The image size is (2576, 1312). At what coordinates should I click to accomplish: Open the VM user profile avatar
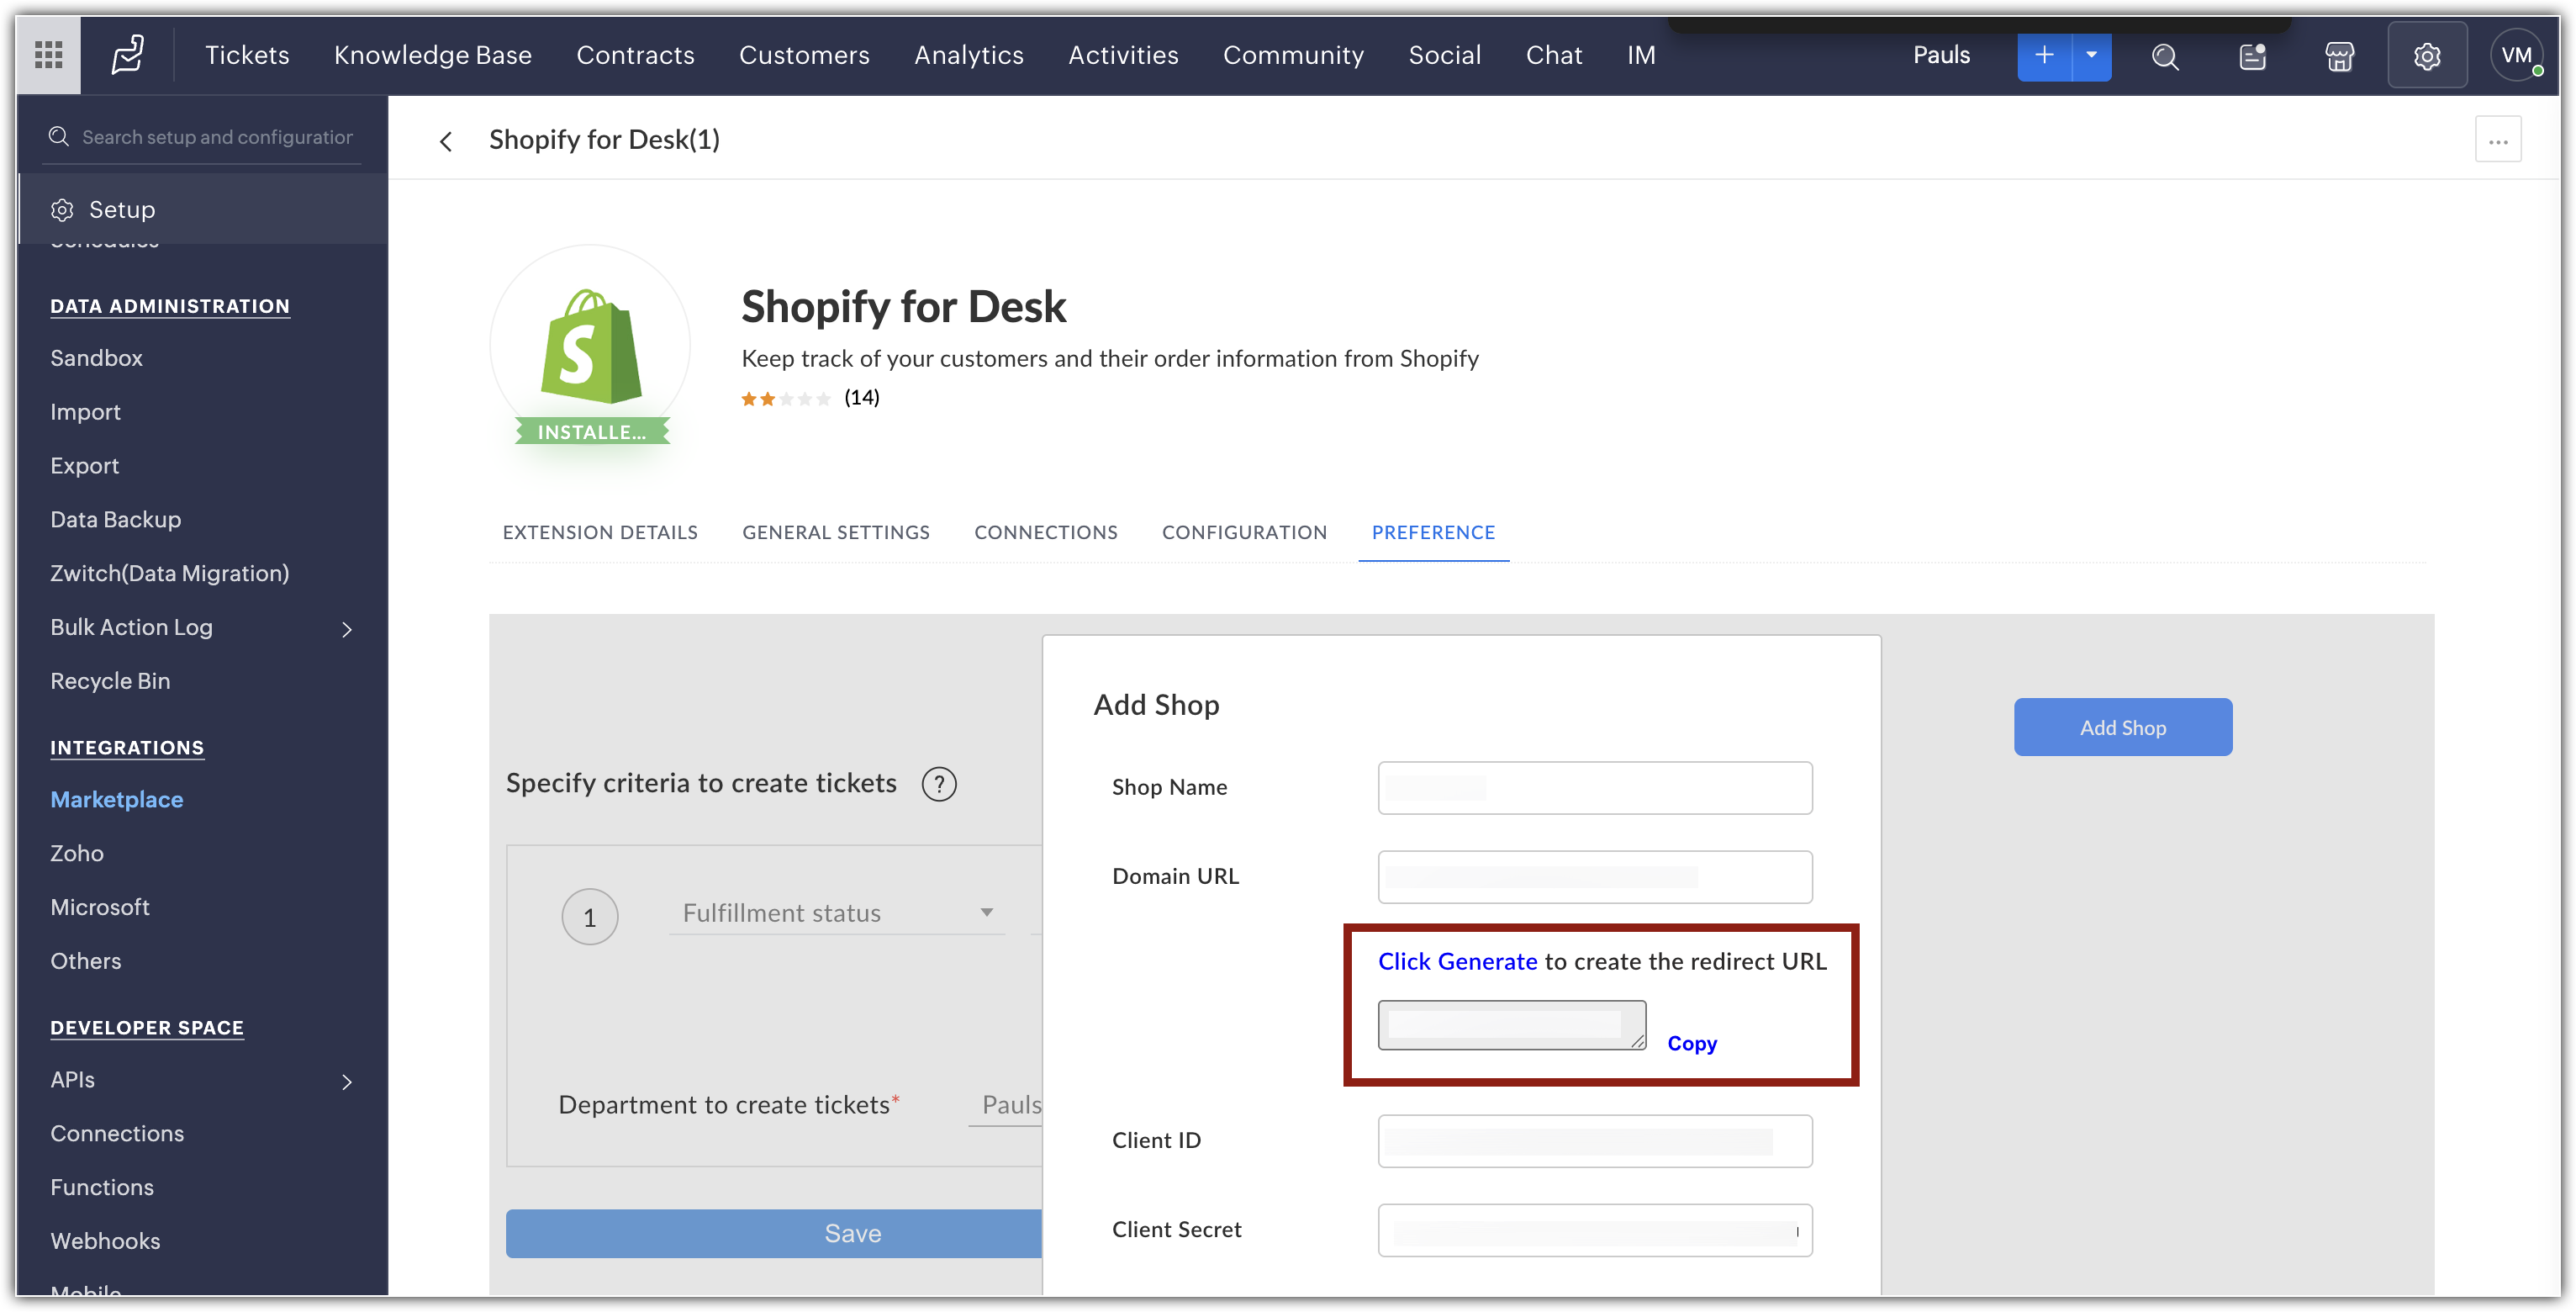click(x=2516, y=56)
